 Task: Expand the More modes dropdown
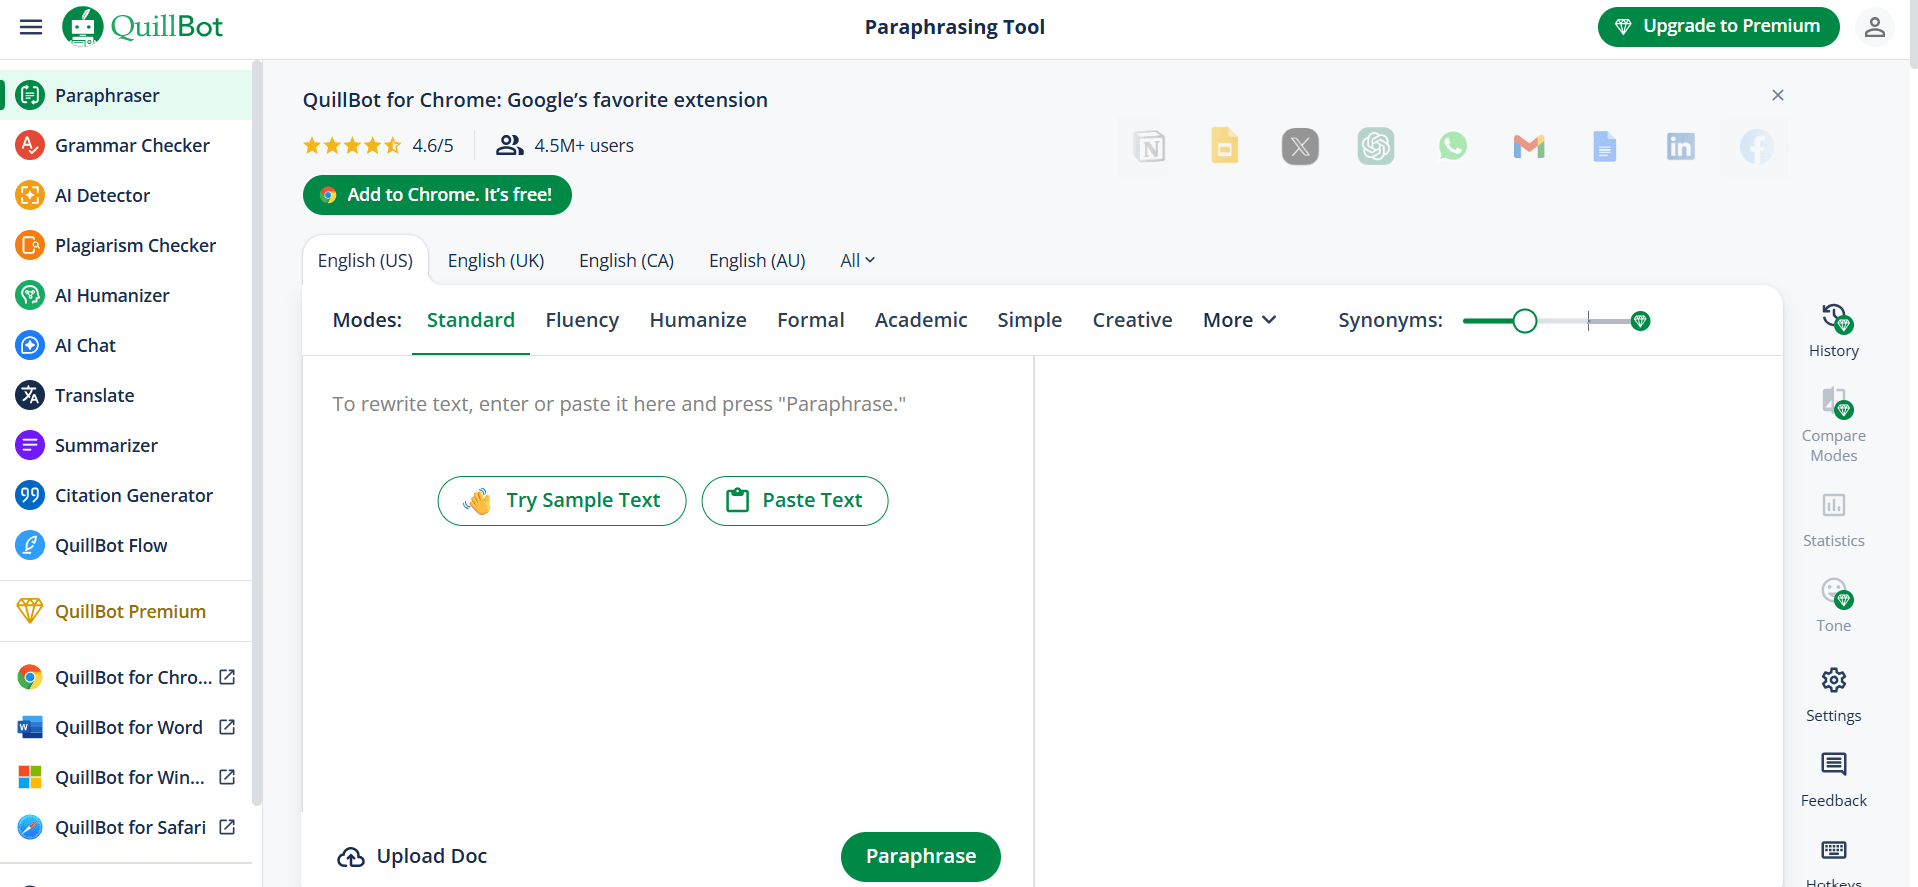click(x=1239, y=320)
